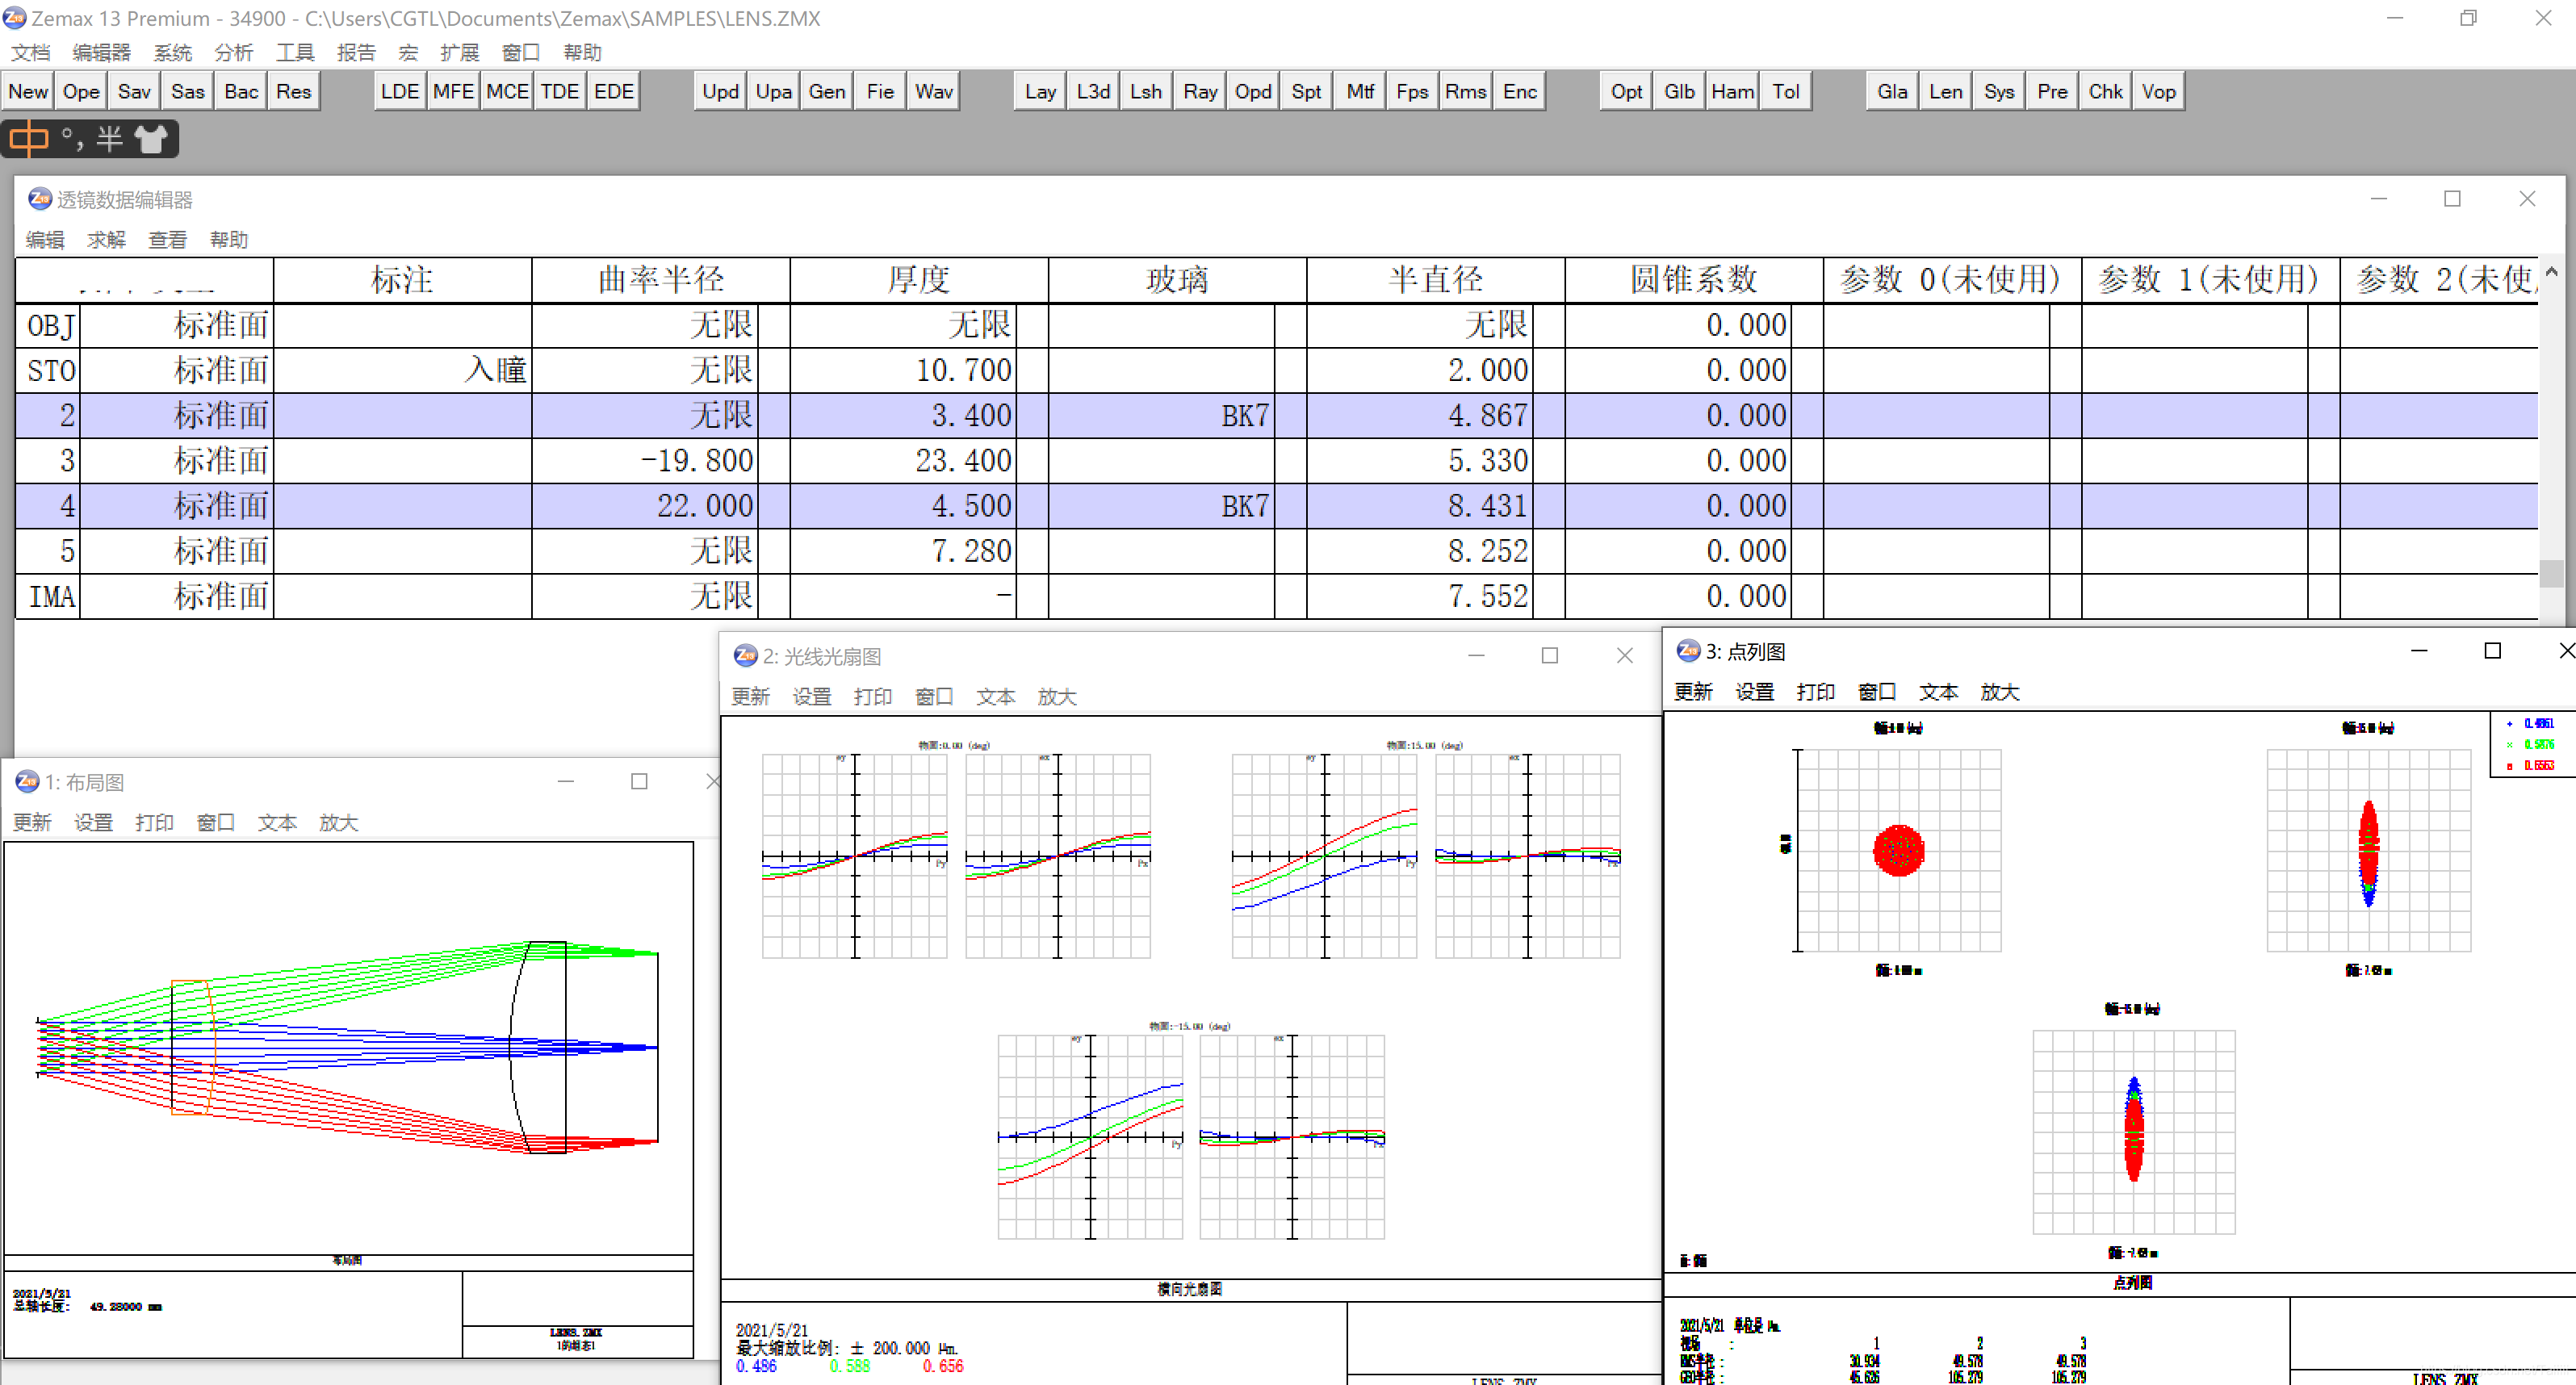Open the 求解 menu in lens editor
This screenshot has width=2576, height=1385.
(106, 240)
